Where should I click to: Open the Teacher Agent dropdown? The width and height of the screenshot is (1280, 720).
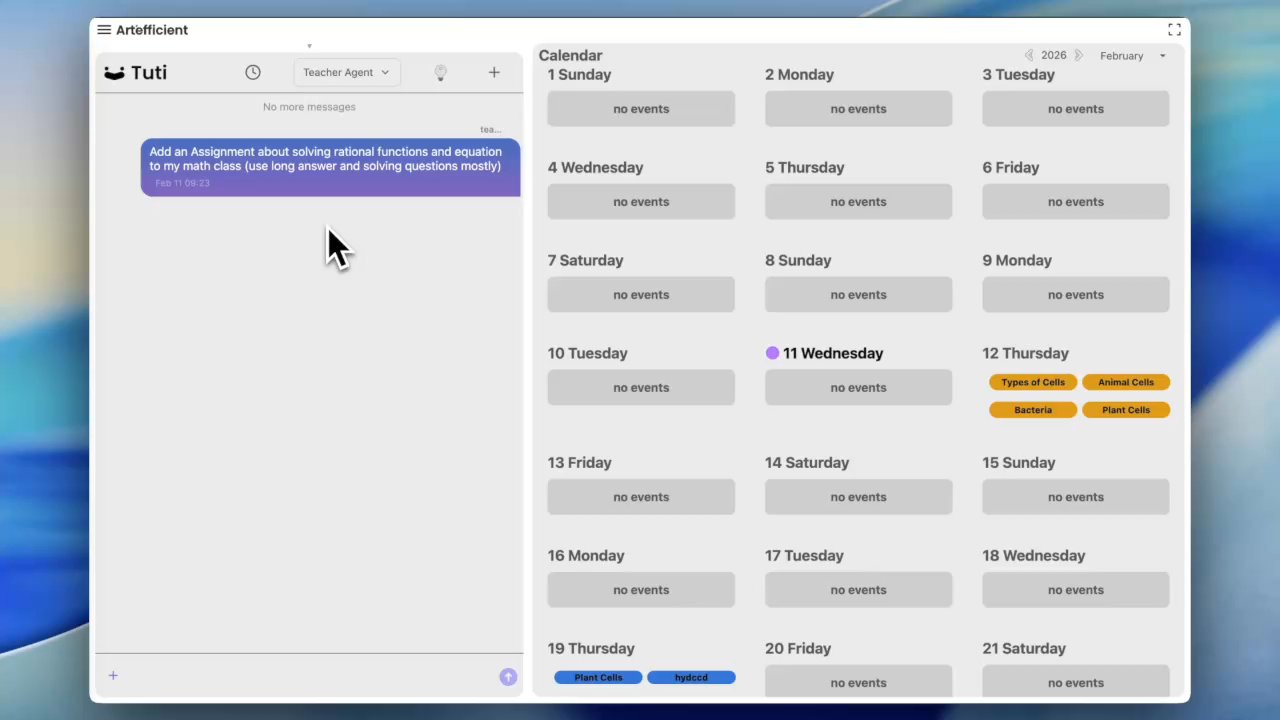pyautogui.click(x=346, y=72)
